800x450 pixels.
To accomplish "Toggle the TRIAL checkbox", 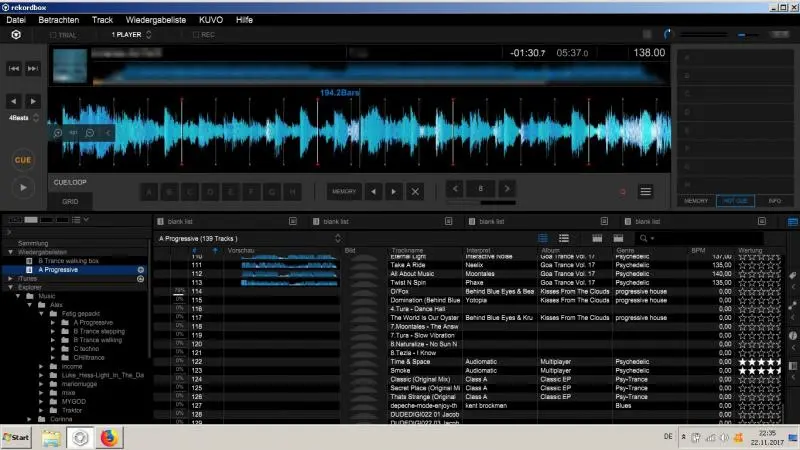I will pyautogui.click(x=53, y=35).
